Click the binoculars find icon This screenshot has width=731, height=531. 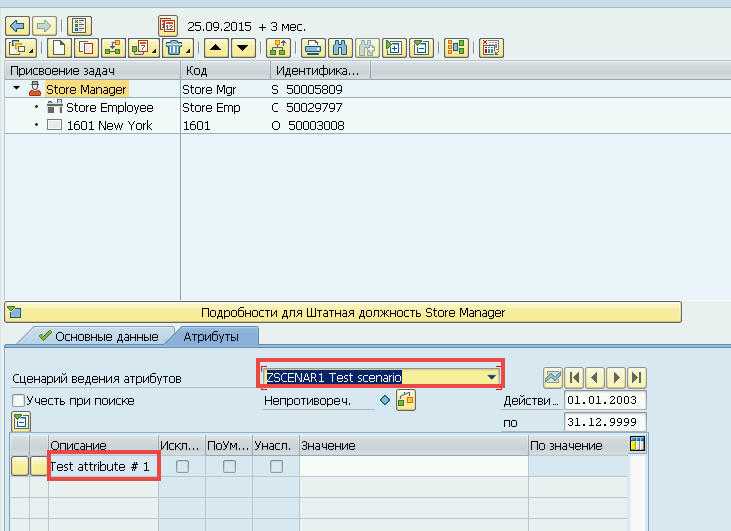point(339,47)
